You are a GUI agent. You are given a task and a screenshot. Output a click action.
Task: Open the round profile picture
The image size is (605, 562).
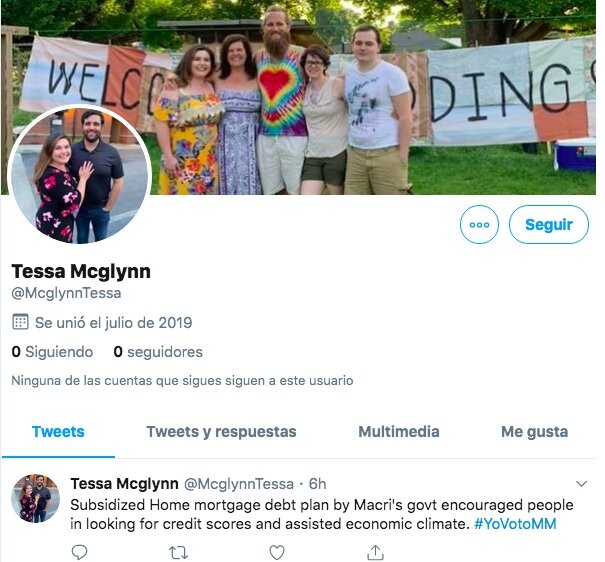tap(79, 174)
